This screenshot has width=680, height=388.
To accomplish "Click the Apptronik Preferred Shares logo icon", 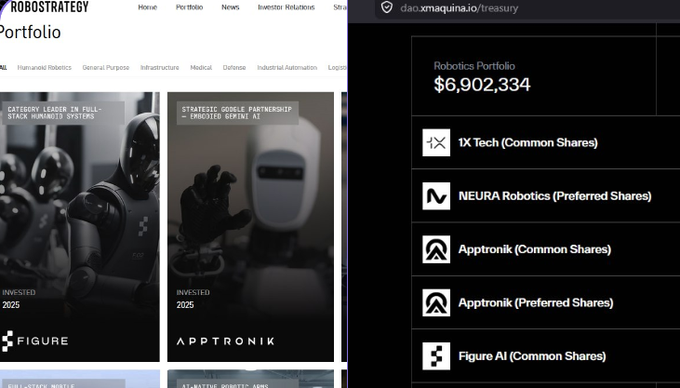I will pos(436,303).
